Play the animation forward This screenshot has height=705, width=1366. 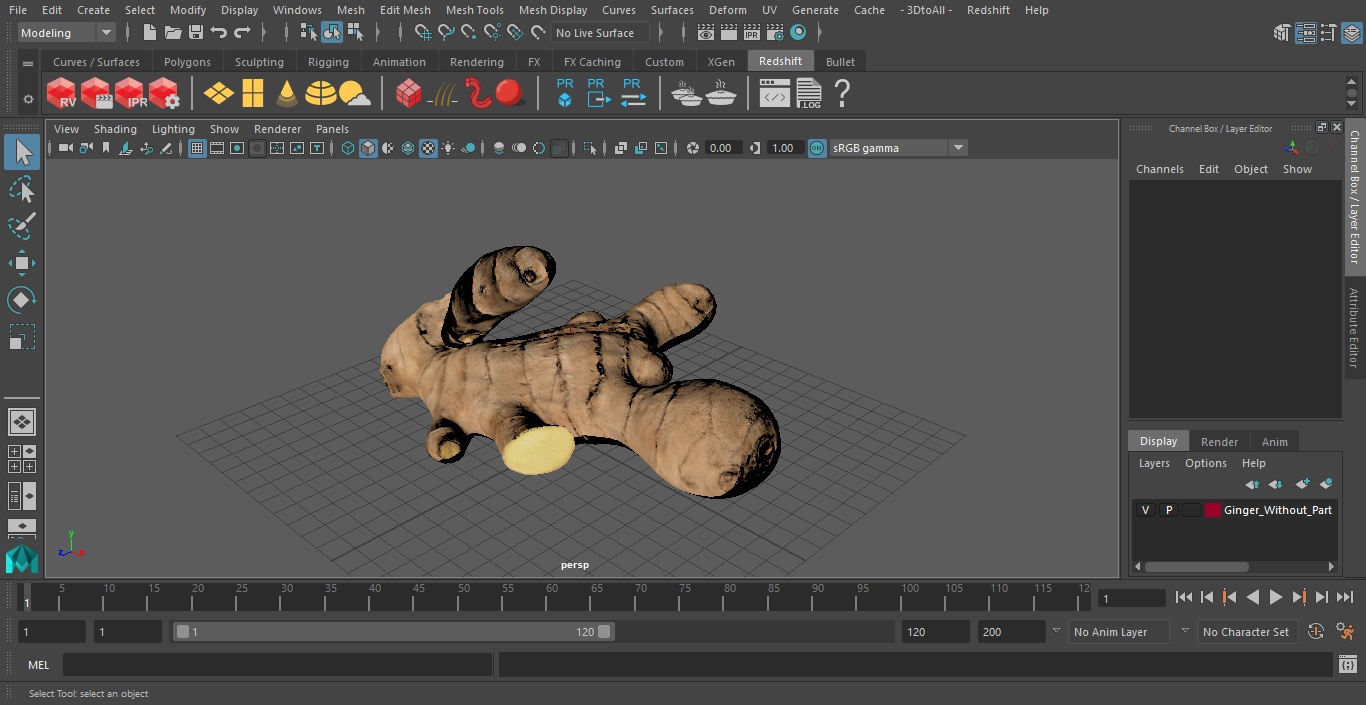point(1276,597)
